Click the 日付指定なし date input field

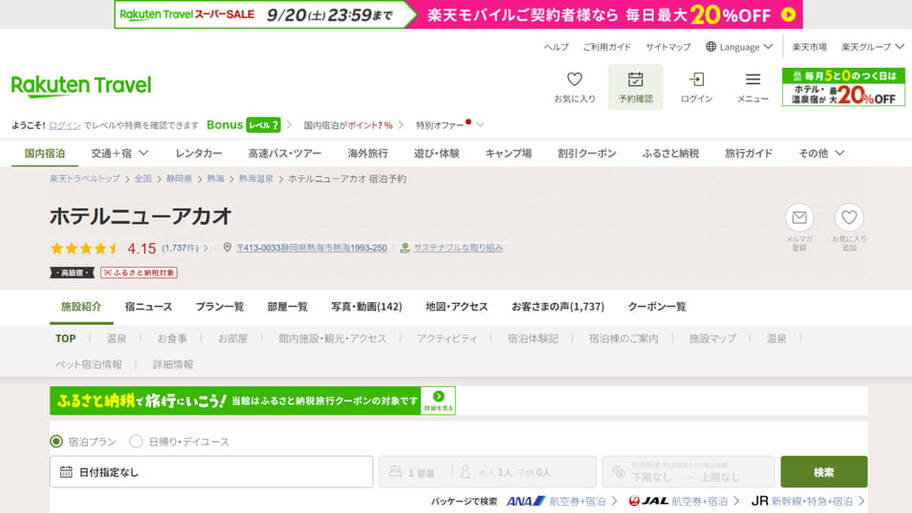[211, 472]
